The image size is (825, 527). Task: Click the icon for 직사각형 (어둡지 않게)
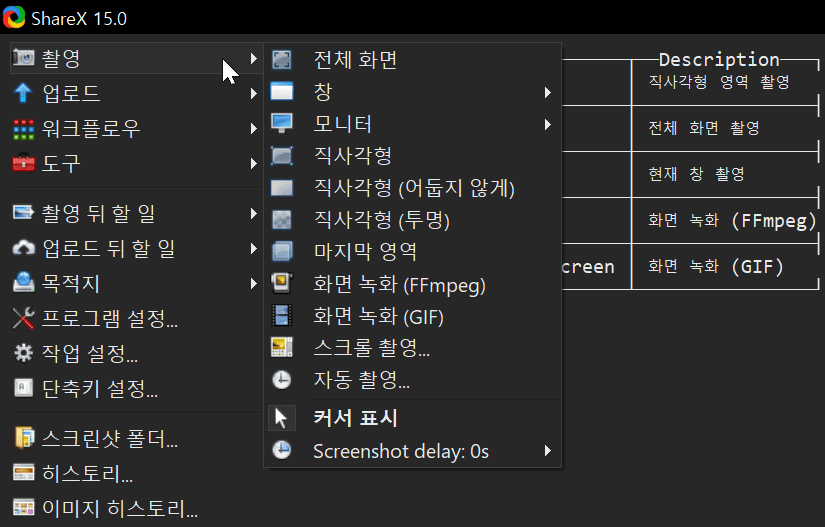click(x=281, y=188)
